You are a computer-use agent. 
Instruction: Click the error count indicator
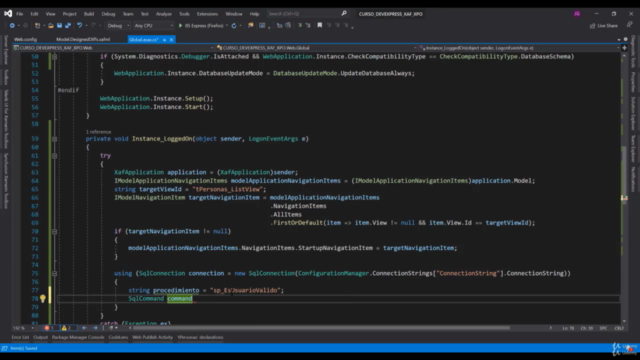click(49, 328)
